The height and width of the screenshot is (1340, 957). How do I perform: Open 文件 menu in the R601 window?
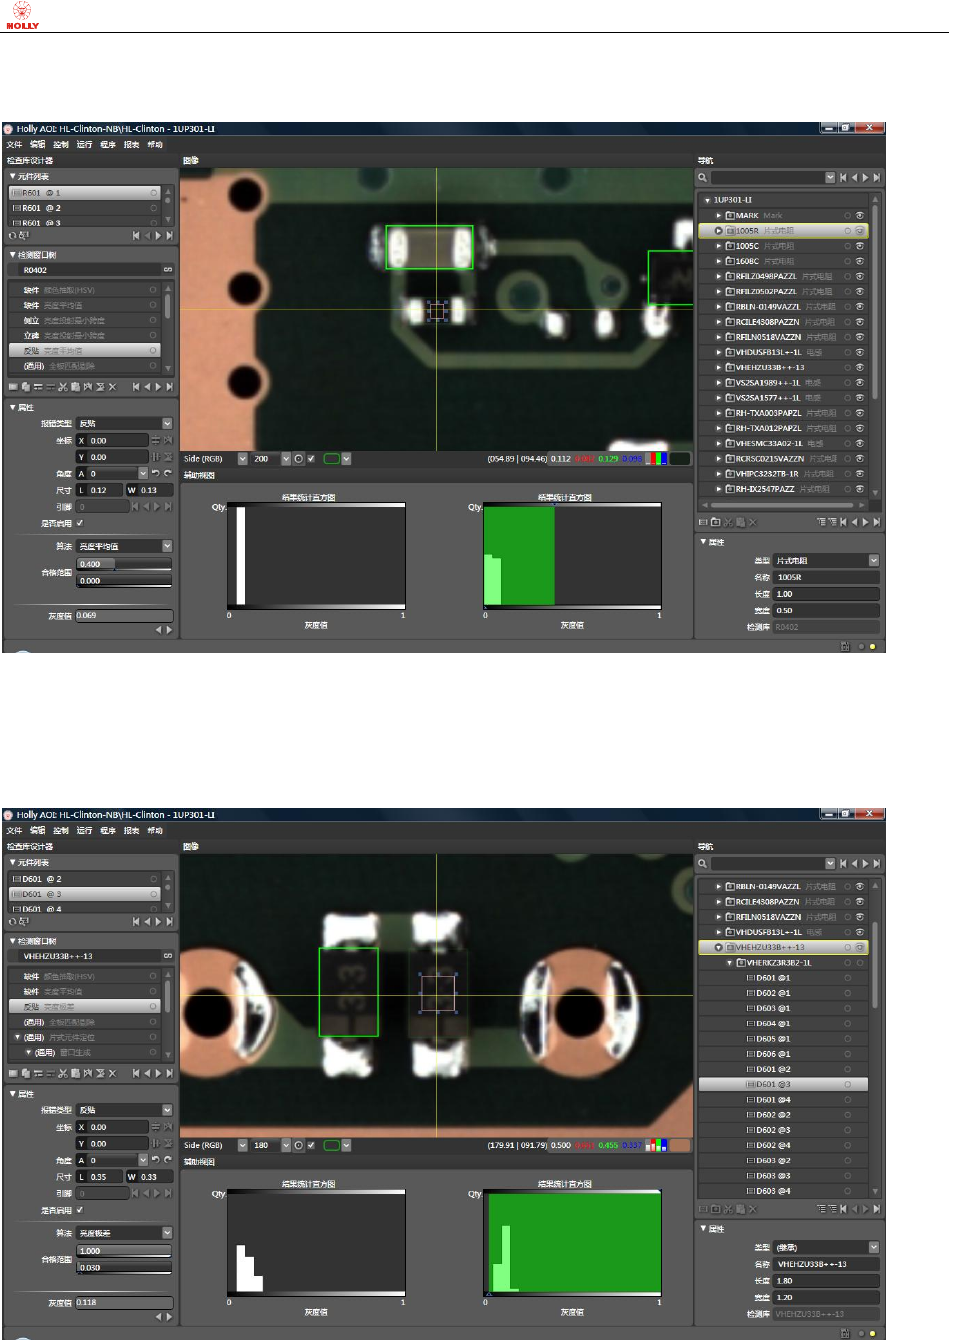coord(14,145)
